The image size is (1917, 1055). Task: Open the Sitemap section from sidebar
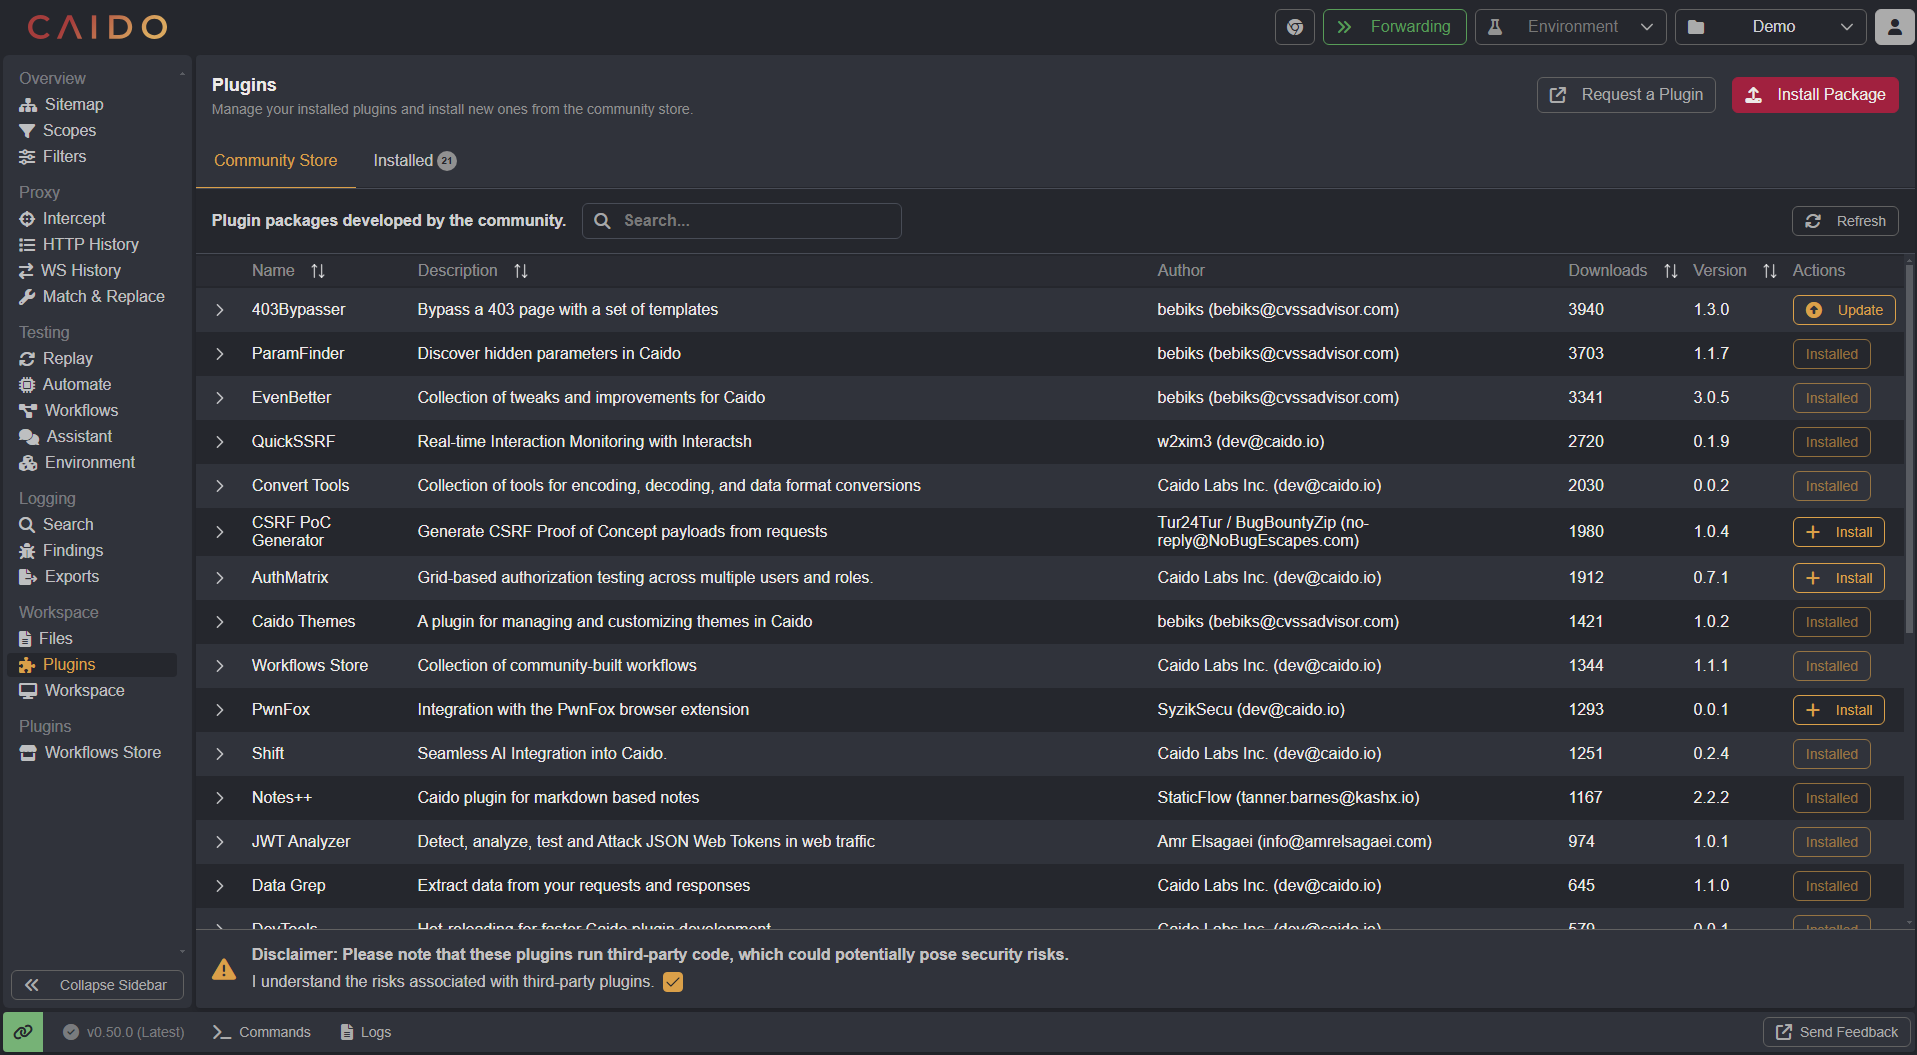coord(74,104)
